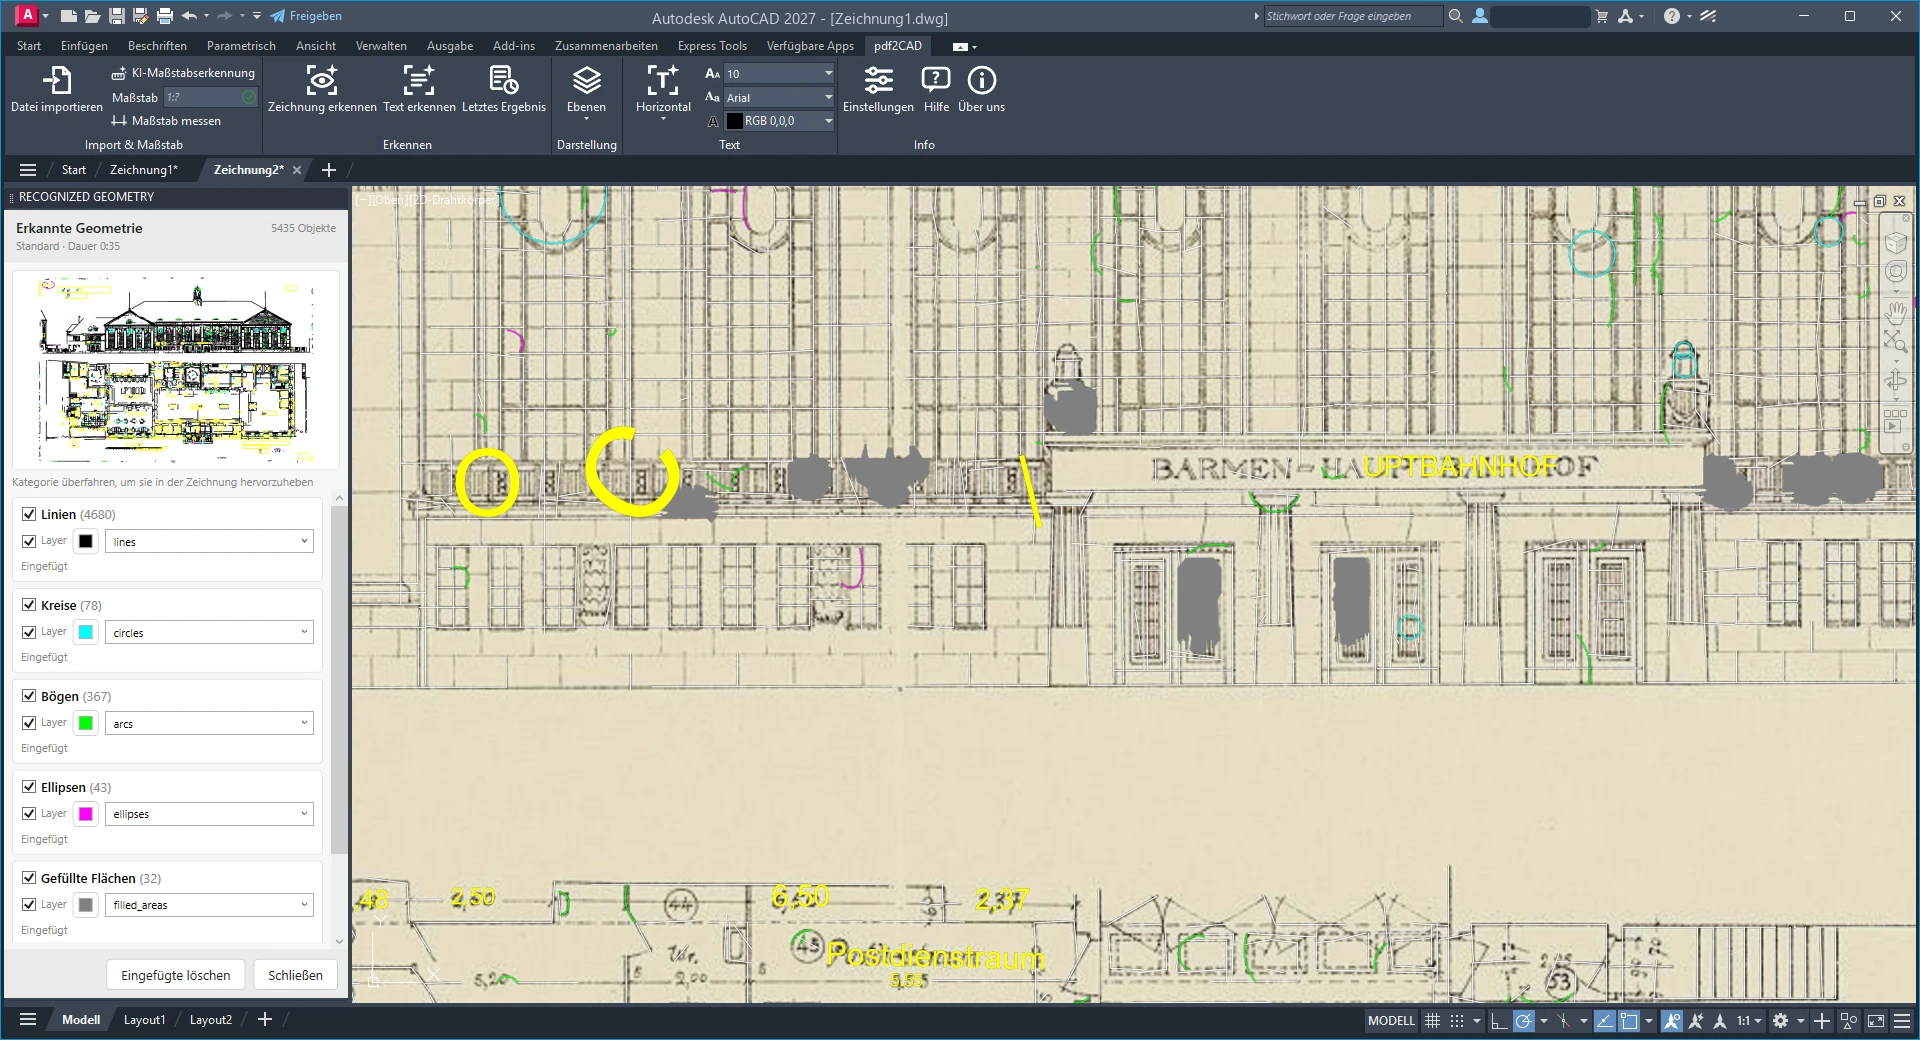Open the arcs layer dropdown
This screenshot has width=1920, height=1040.
point(209,723)
